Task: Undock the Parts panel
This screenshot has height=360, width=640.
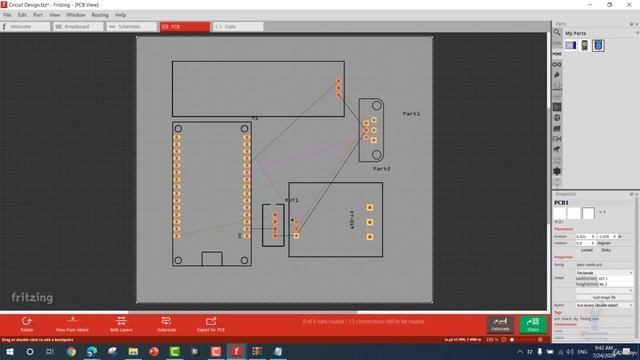Action: coord(631,24)
